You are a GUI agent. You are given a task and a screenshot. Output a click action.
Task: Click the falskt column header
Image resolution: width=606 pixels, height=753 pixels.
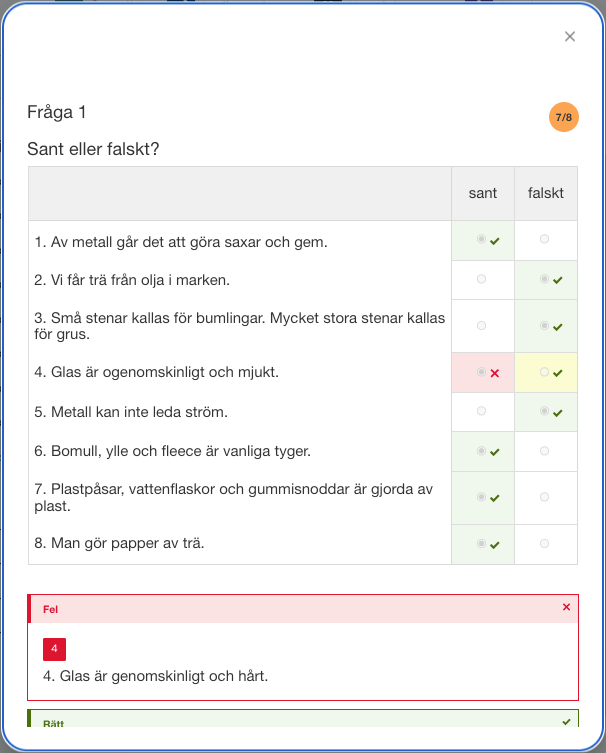(x=545, y=193)
